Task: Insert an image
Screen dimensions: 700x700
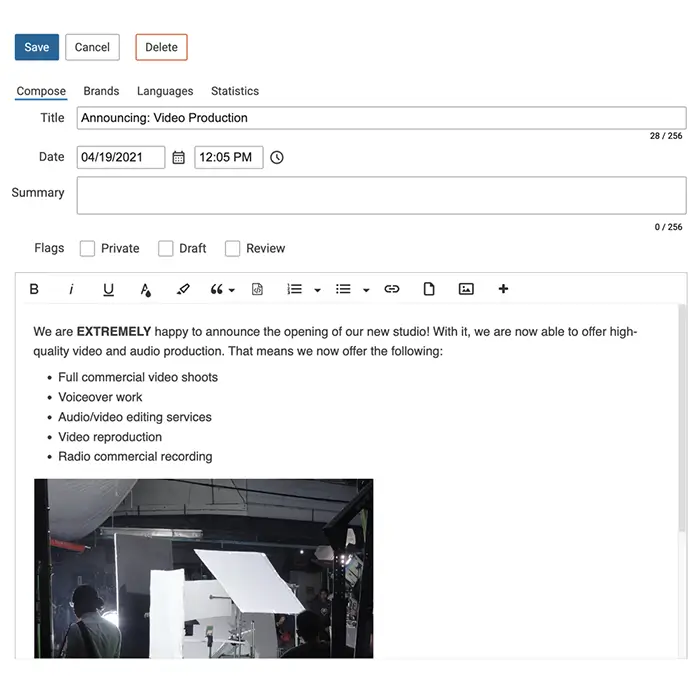Action: tap(466, 289)
